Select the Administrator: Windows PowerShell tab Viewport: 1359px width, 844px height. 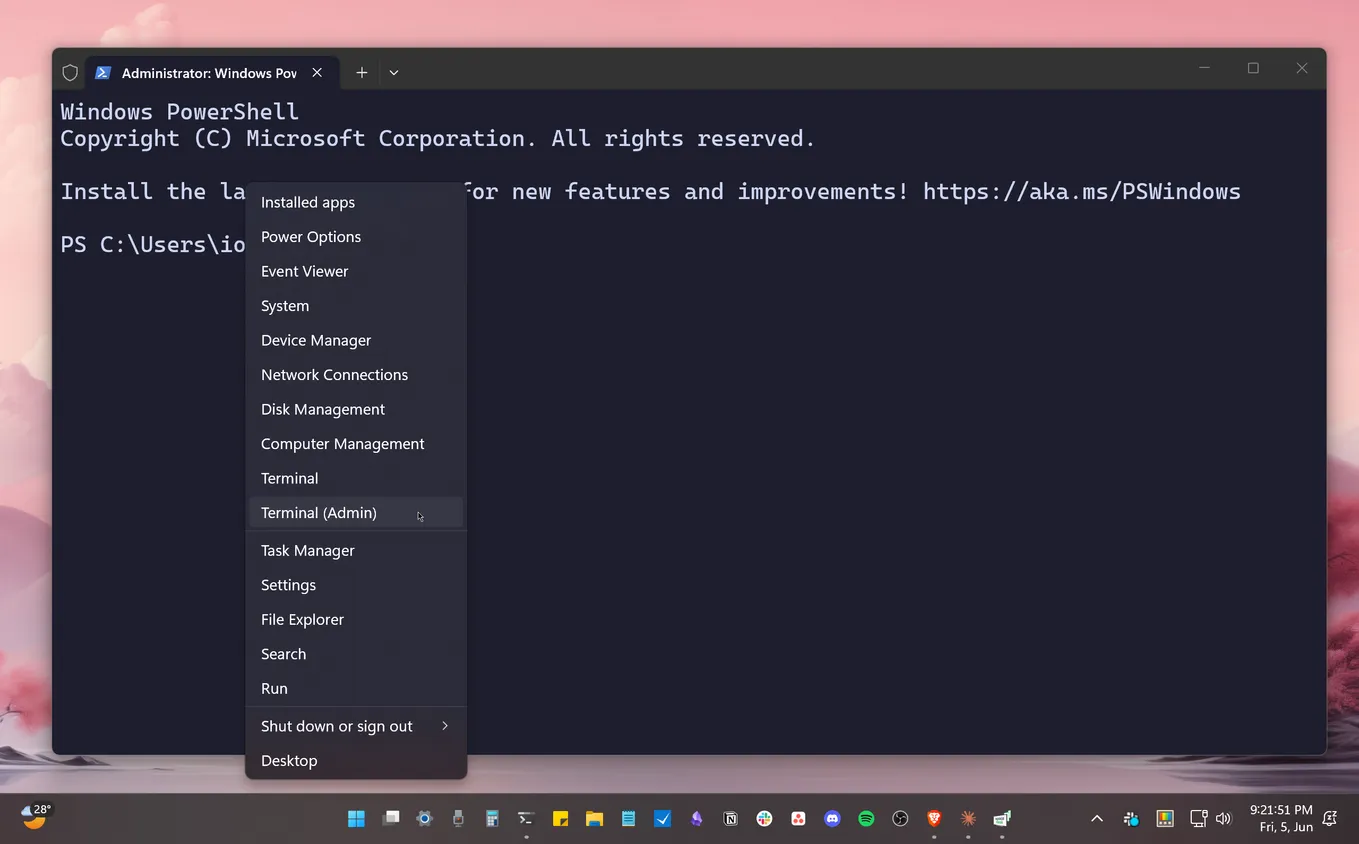point(211,73)
